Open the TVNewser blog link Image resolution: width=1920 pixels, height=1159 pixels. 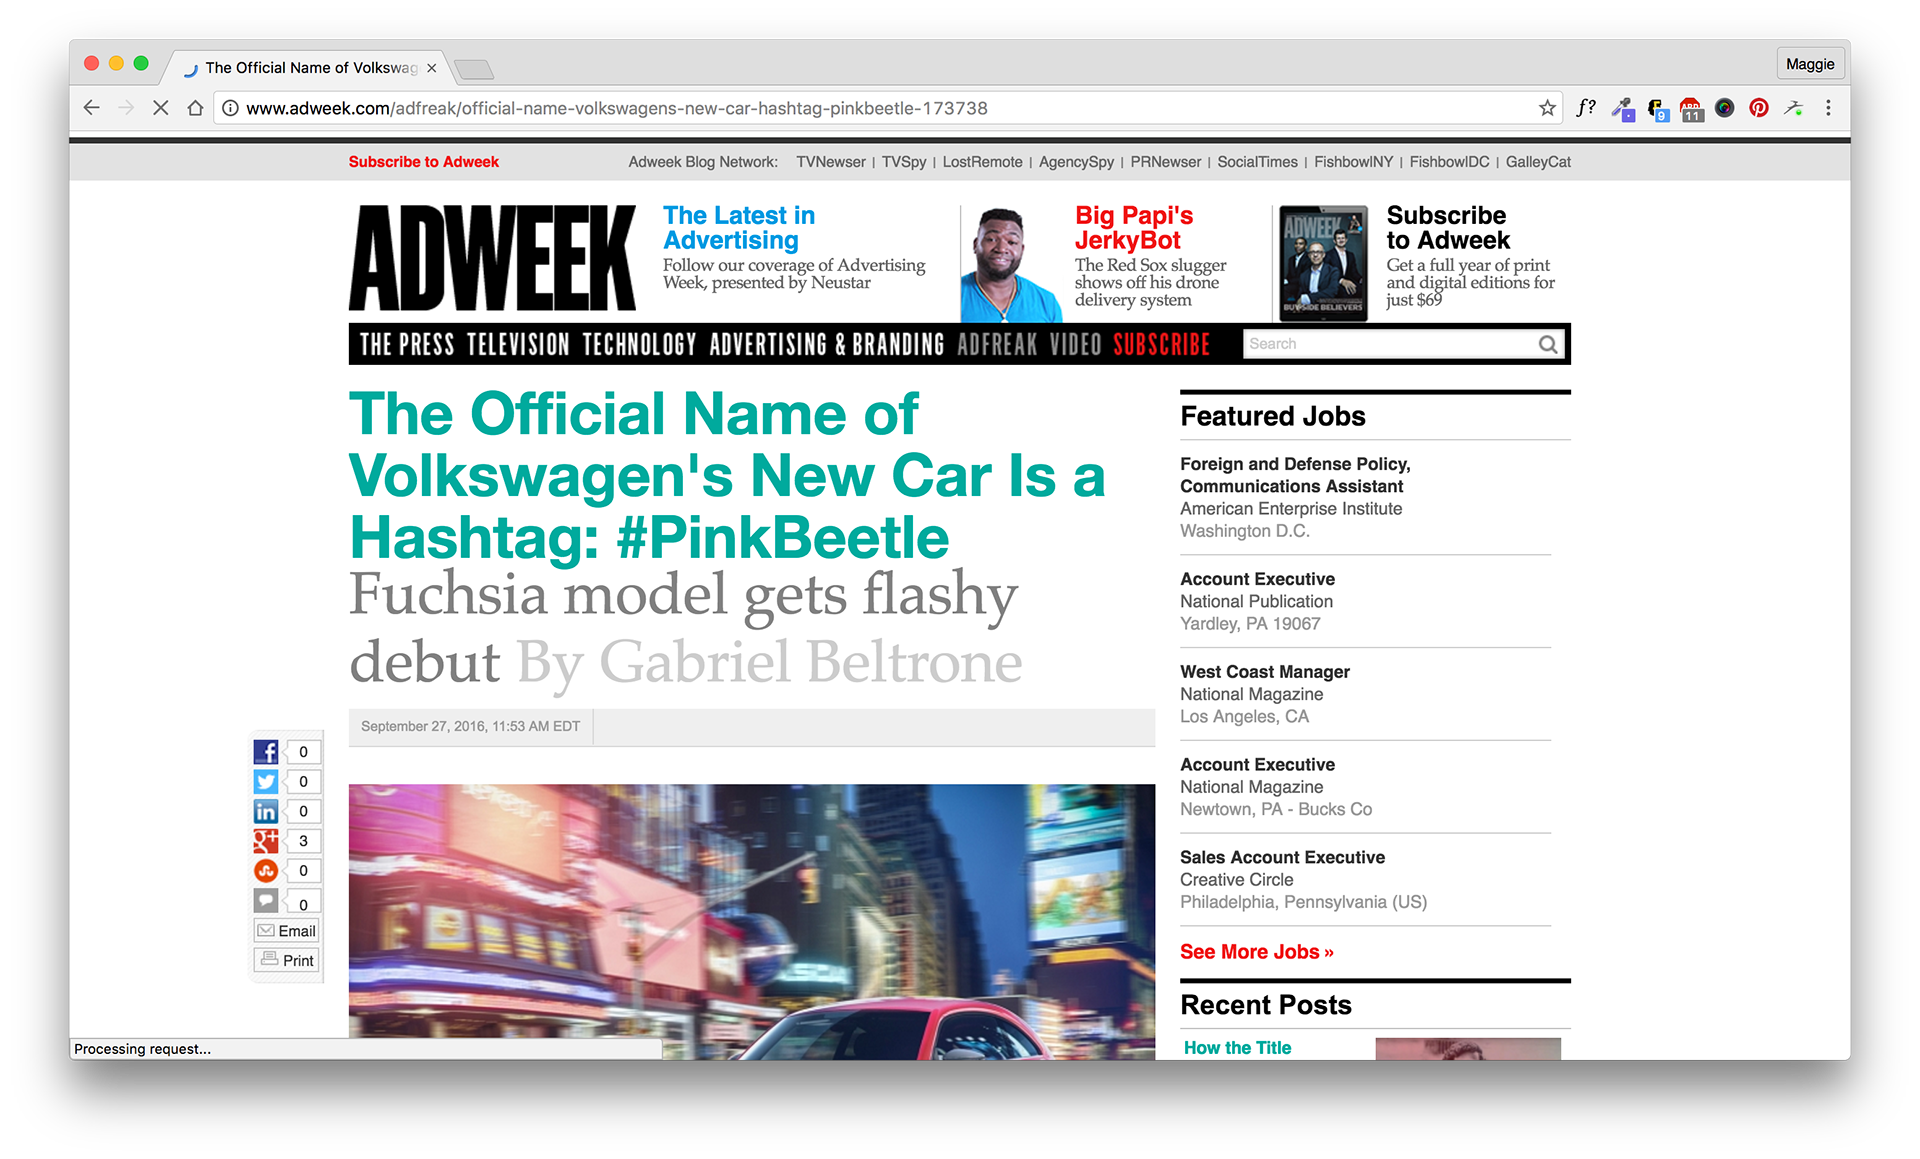pyautogui.click(x=831, y=162)
